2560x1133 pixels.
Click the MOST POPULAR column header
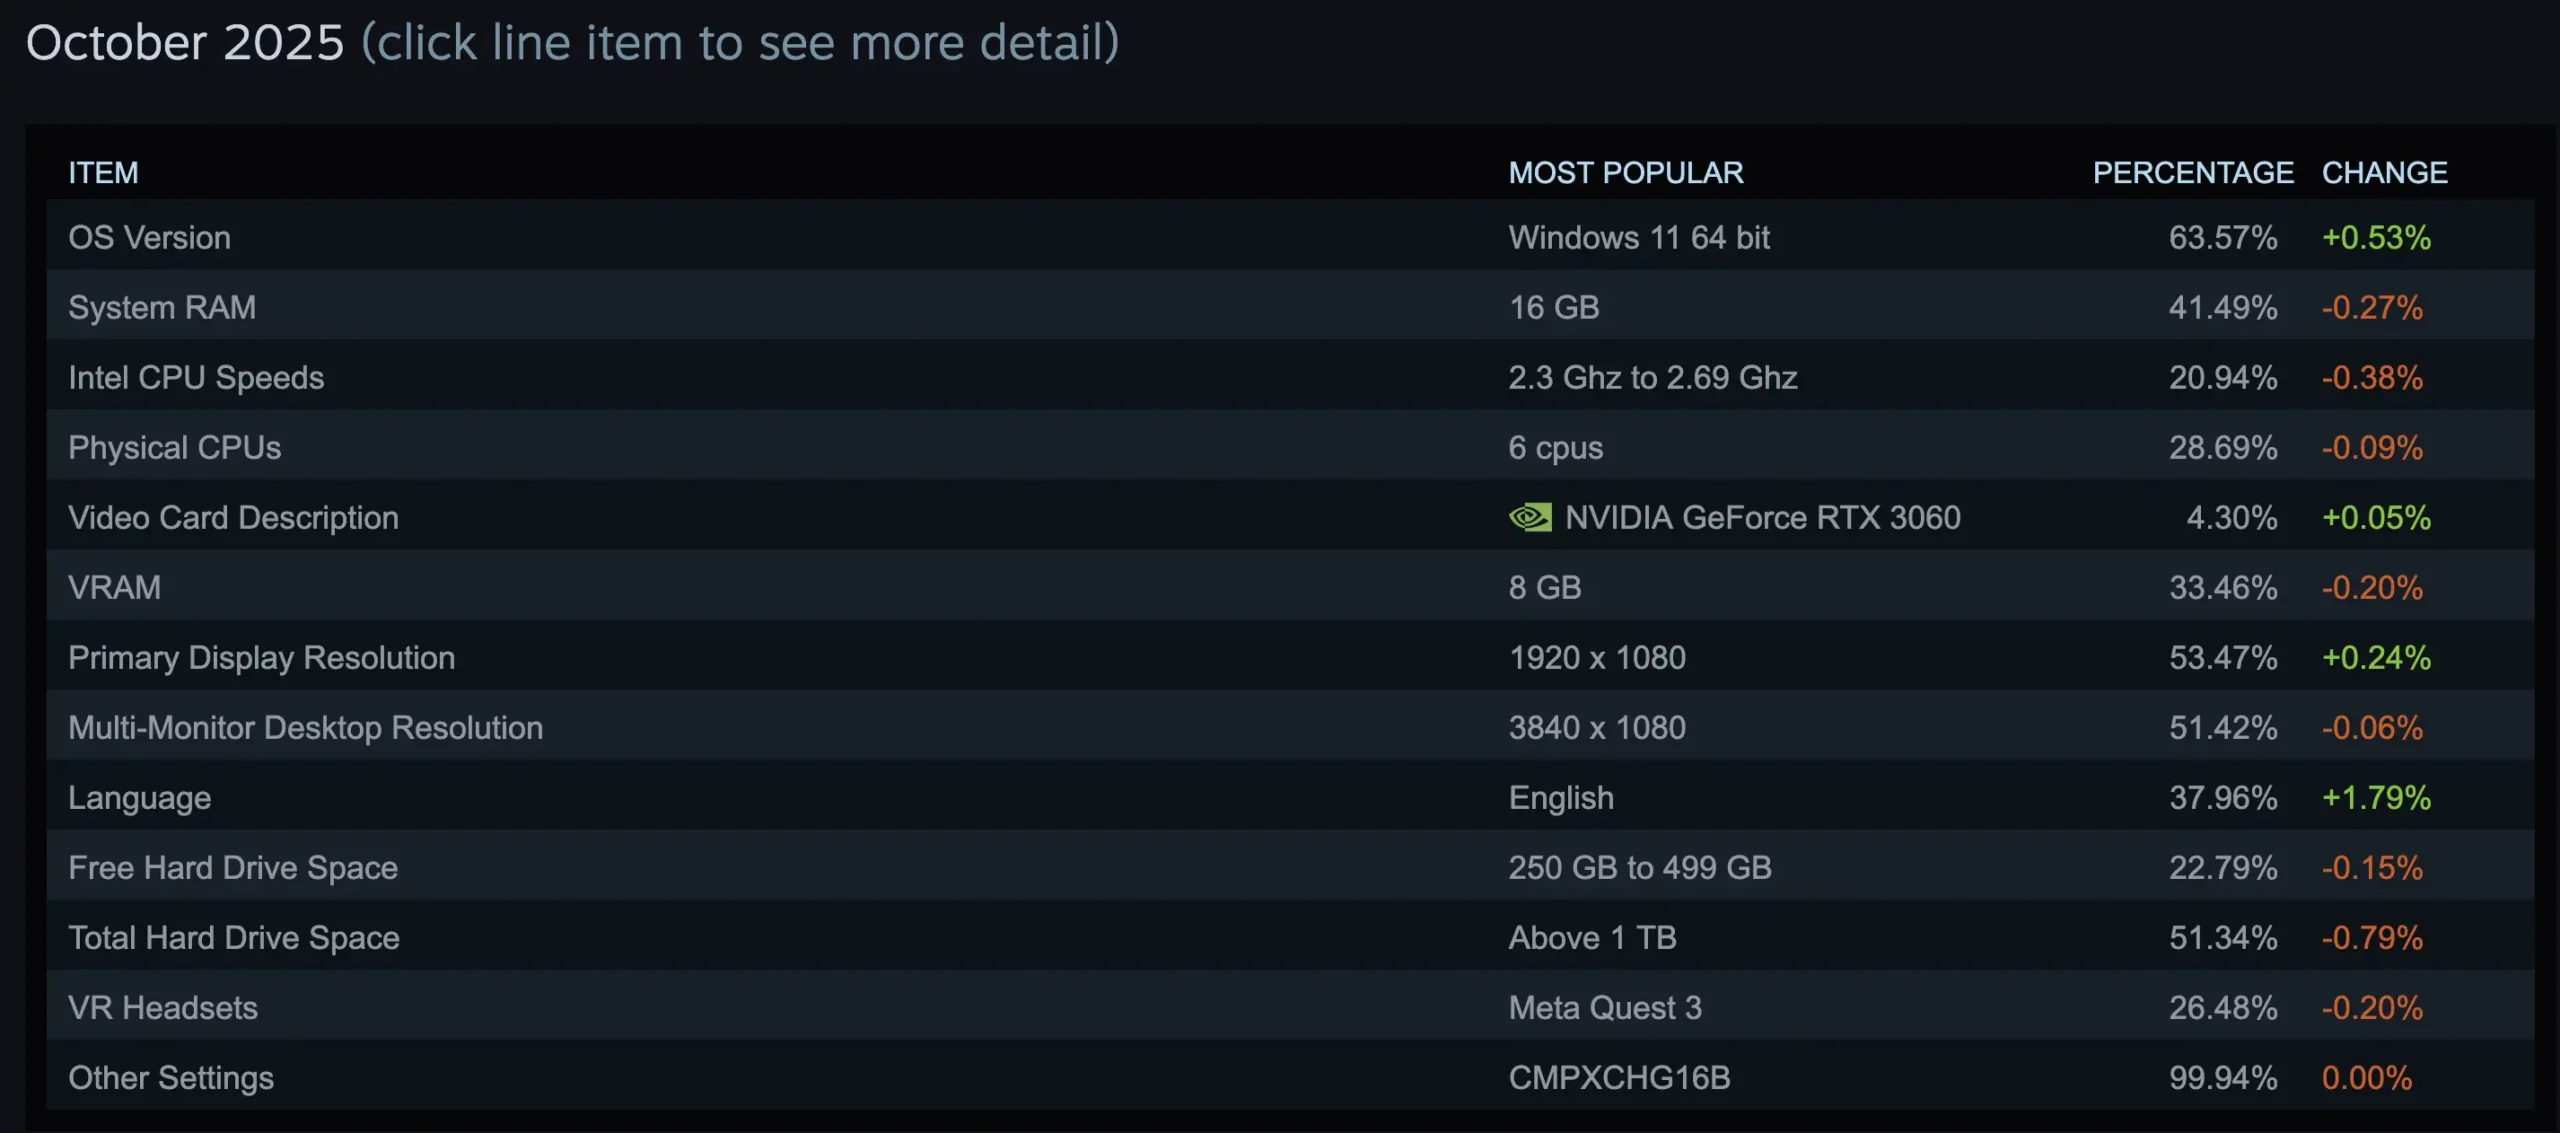point(1625,172)
